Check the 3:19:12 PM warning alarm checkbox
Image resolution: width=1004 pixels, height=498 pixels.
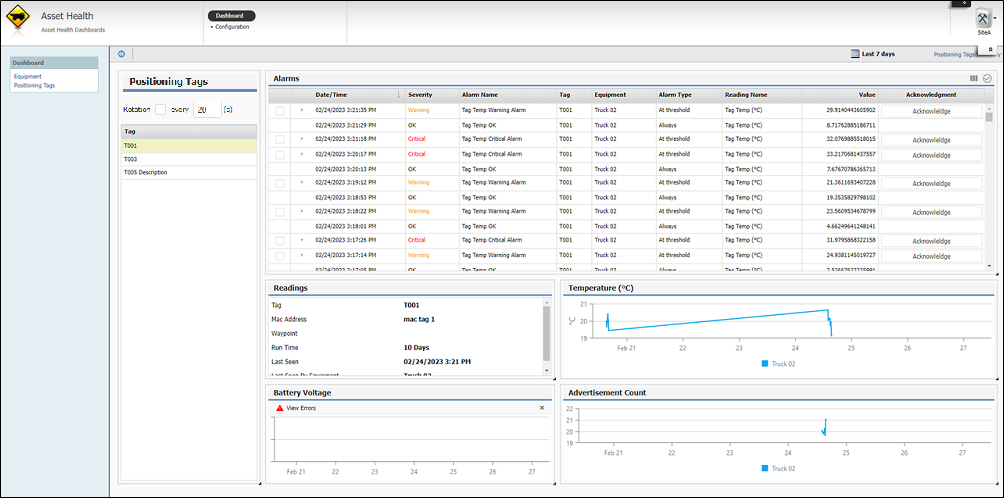click(x=280, y=183)
